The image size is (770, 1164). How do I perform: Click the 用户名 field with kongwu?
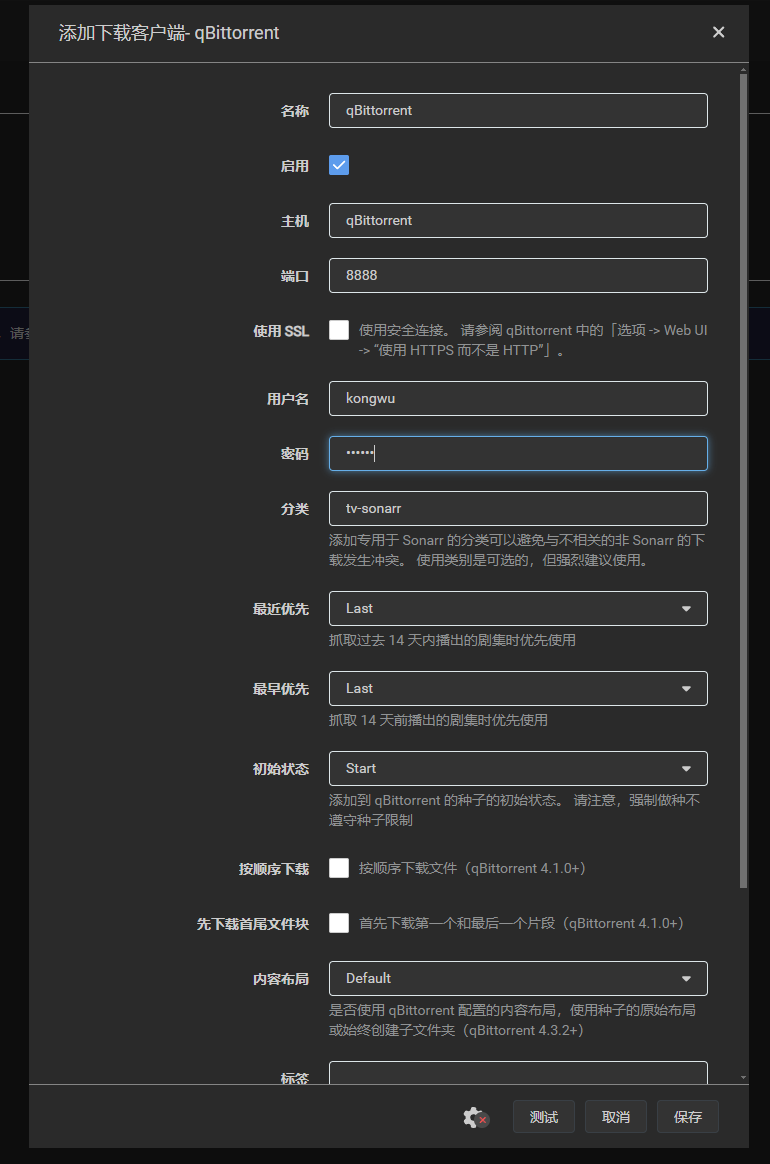point(518,399)
